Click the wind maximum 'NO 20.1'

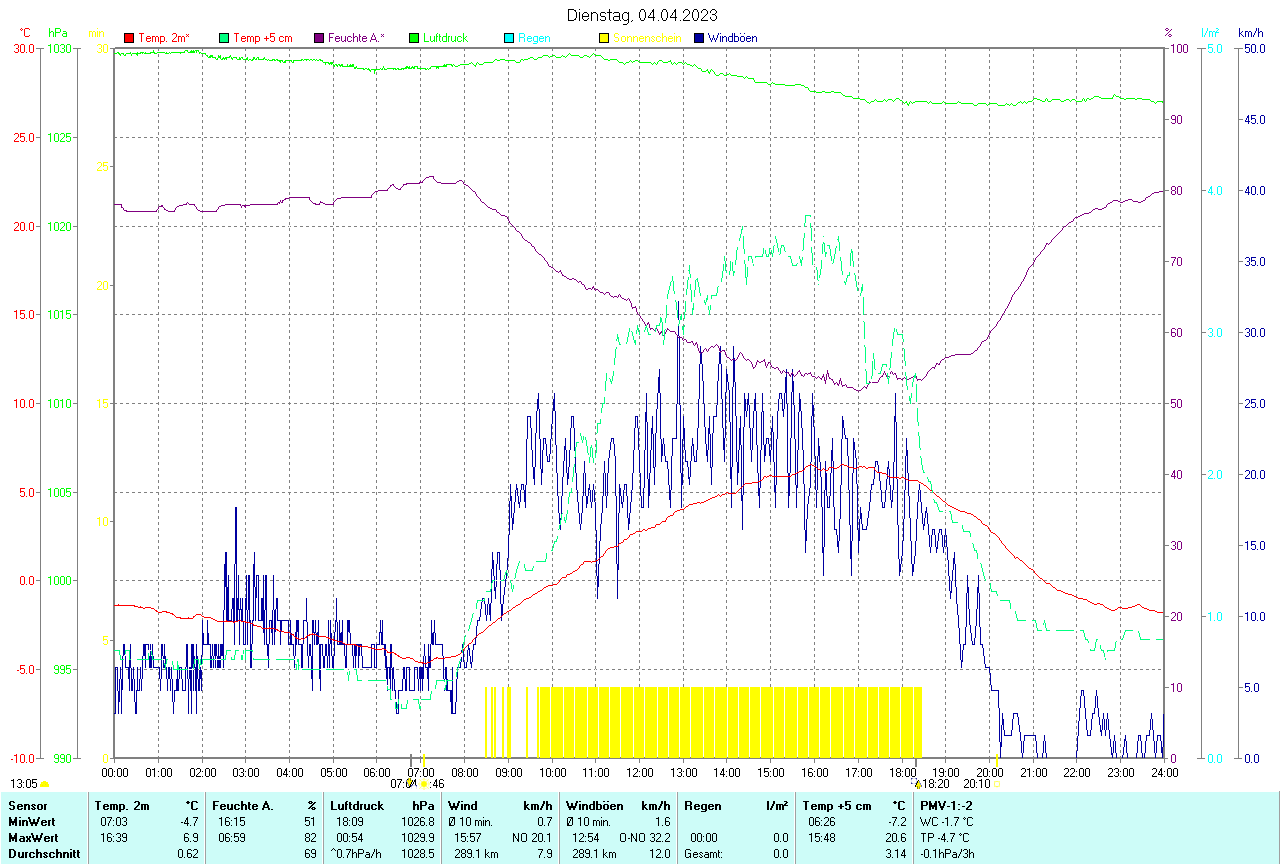[532, 838]
